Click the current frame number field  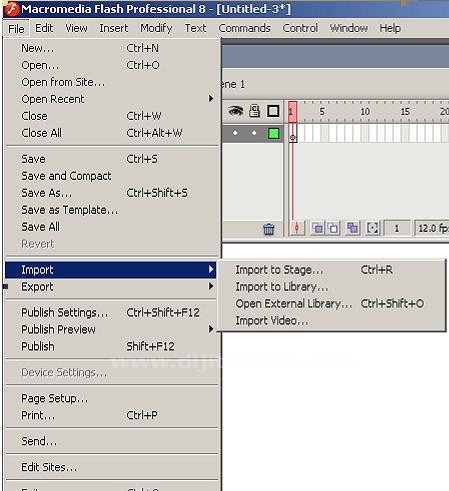click(397, 228)
